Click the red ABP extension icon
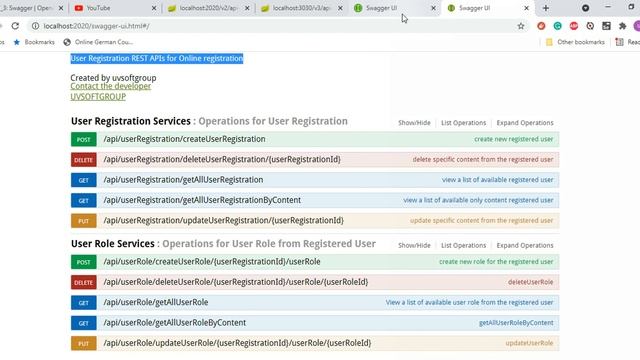Viewport: 640px width, 360px height. click(x=574, y=26)
